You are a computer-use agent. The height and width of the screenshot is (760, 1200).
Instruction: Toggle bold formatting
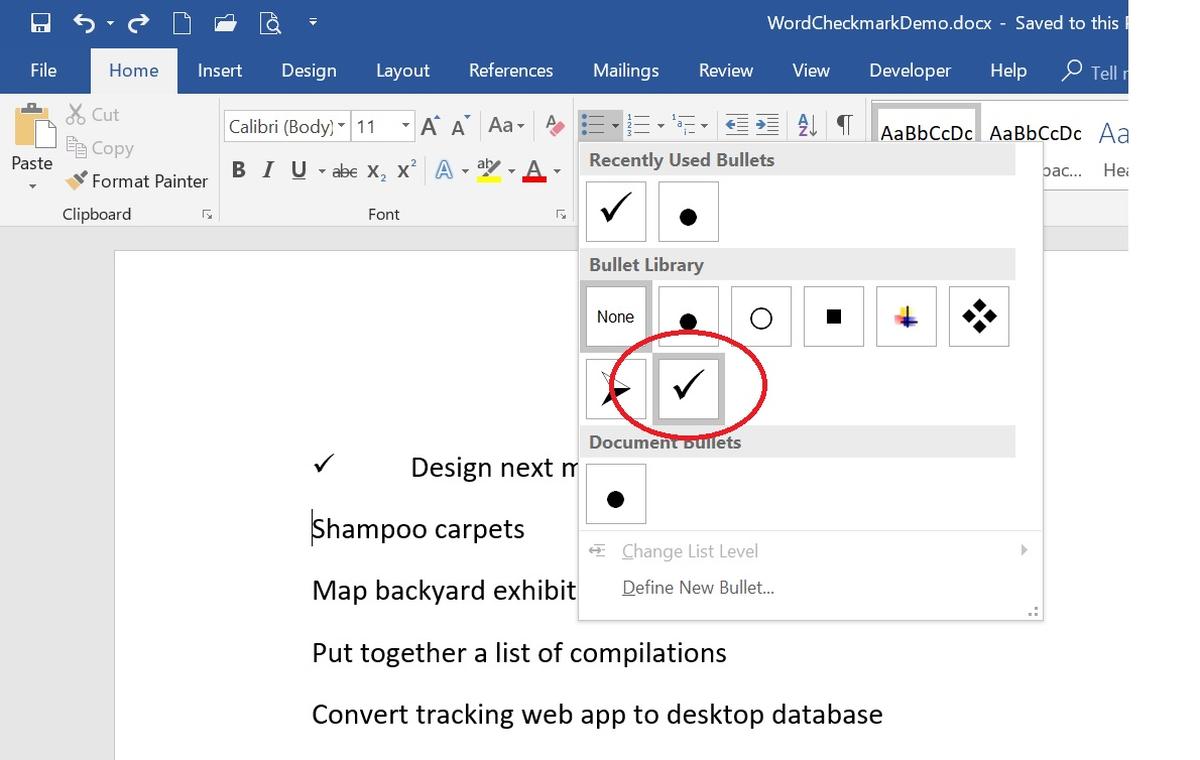pos(238,170)
